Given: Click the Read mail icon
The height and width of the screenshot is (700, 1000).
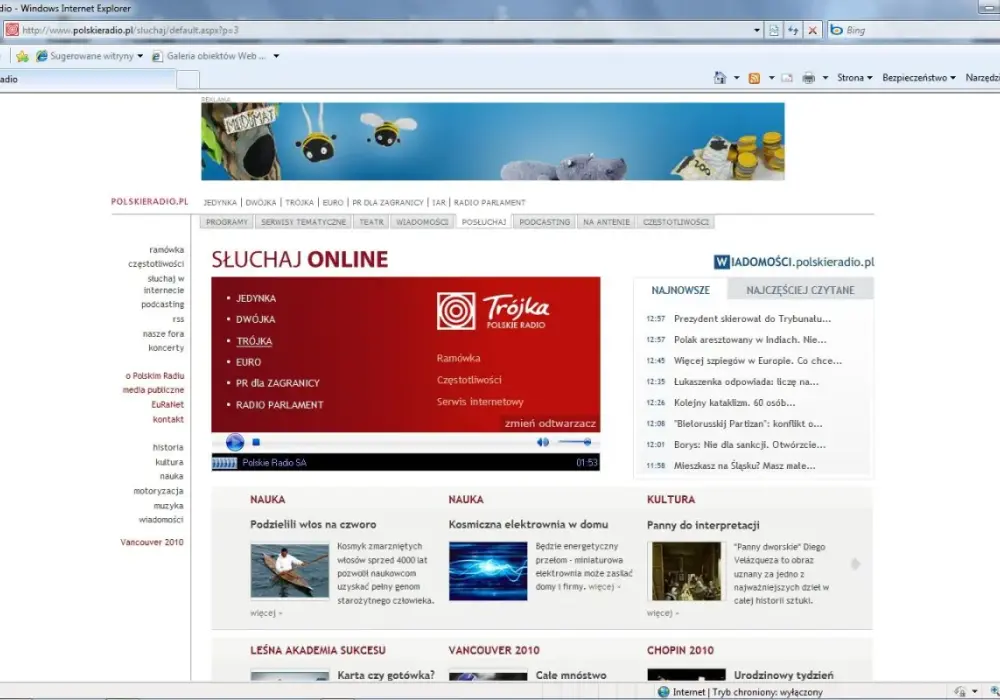Looking at the screenshot, I should click(787, 78).
